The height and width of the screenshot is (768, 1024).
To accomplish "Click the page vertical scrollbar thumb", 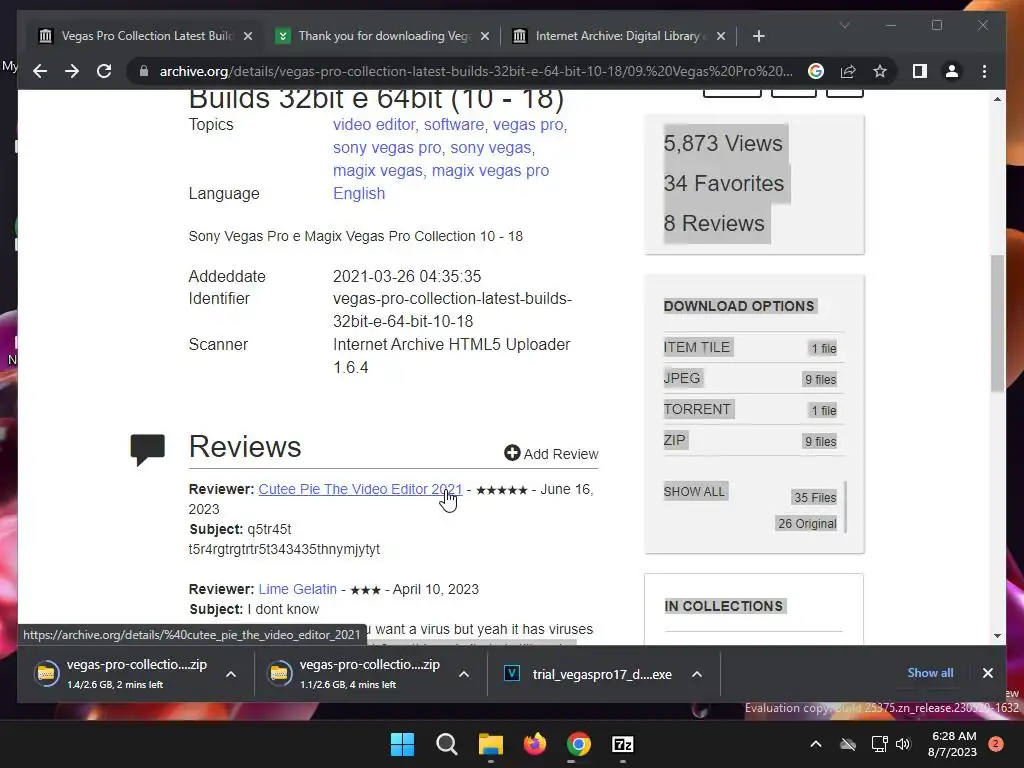I will click(997, 323).
